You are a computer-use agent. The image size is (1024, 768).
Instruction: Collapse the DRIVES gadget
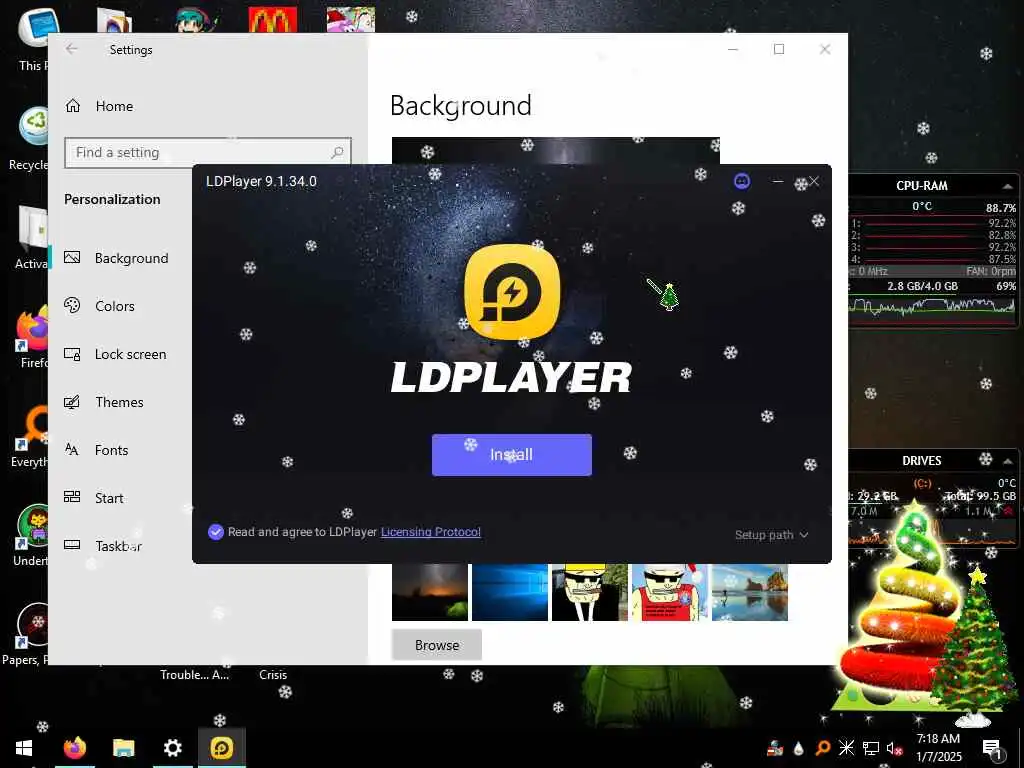(1008, 461)
